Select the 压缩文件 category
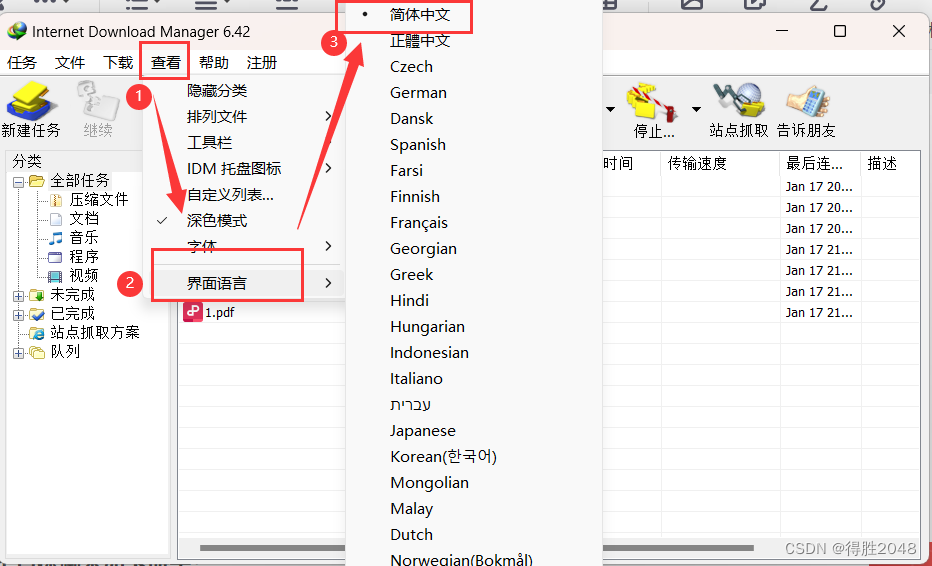 (99, 199)
